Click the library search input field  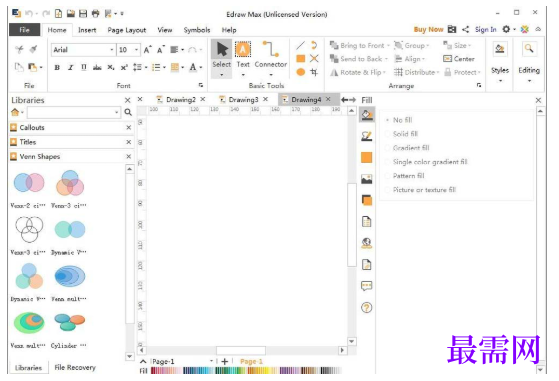(x=73, y=112)
